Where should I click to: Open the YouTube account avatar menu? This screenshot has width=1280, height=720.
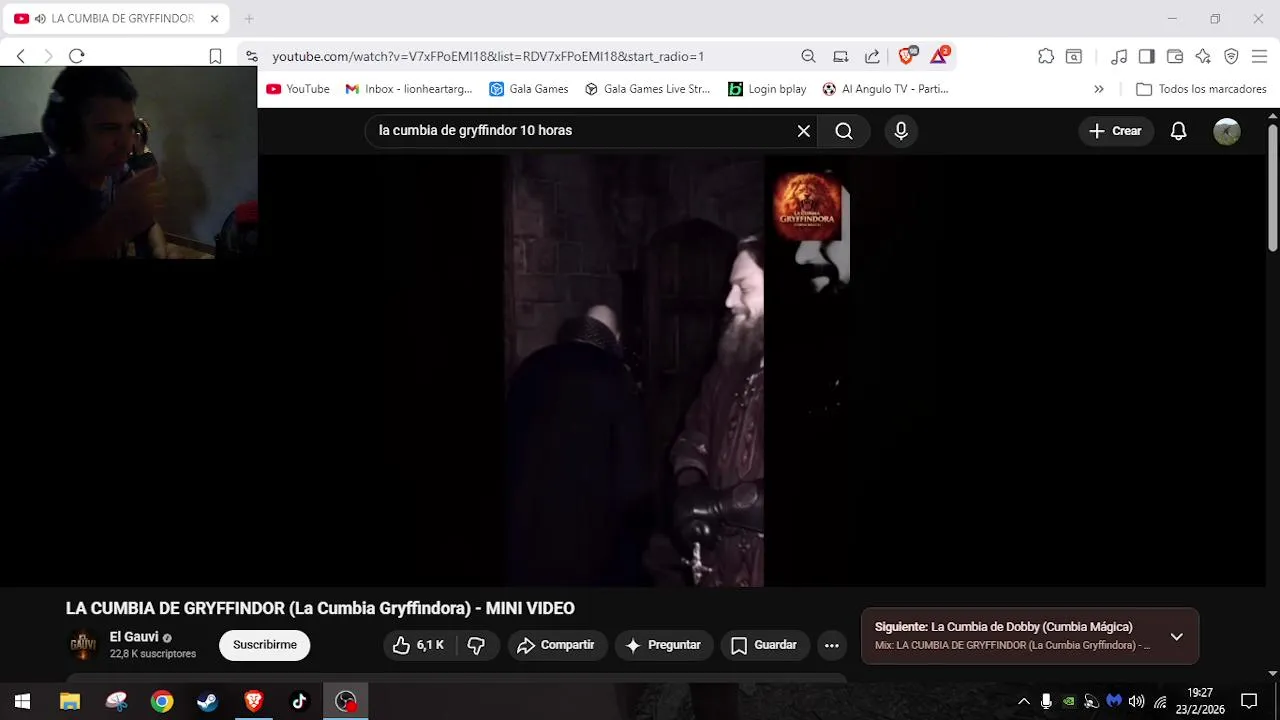coord(1227,131)
